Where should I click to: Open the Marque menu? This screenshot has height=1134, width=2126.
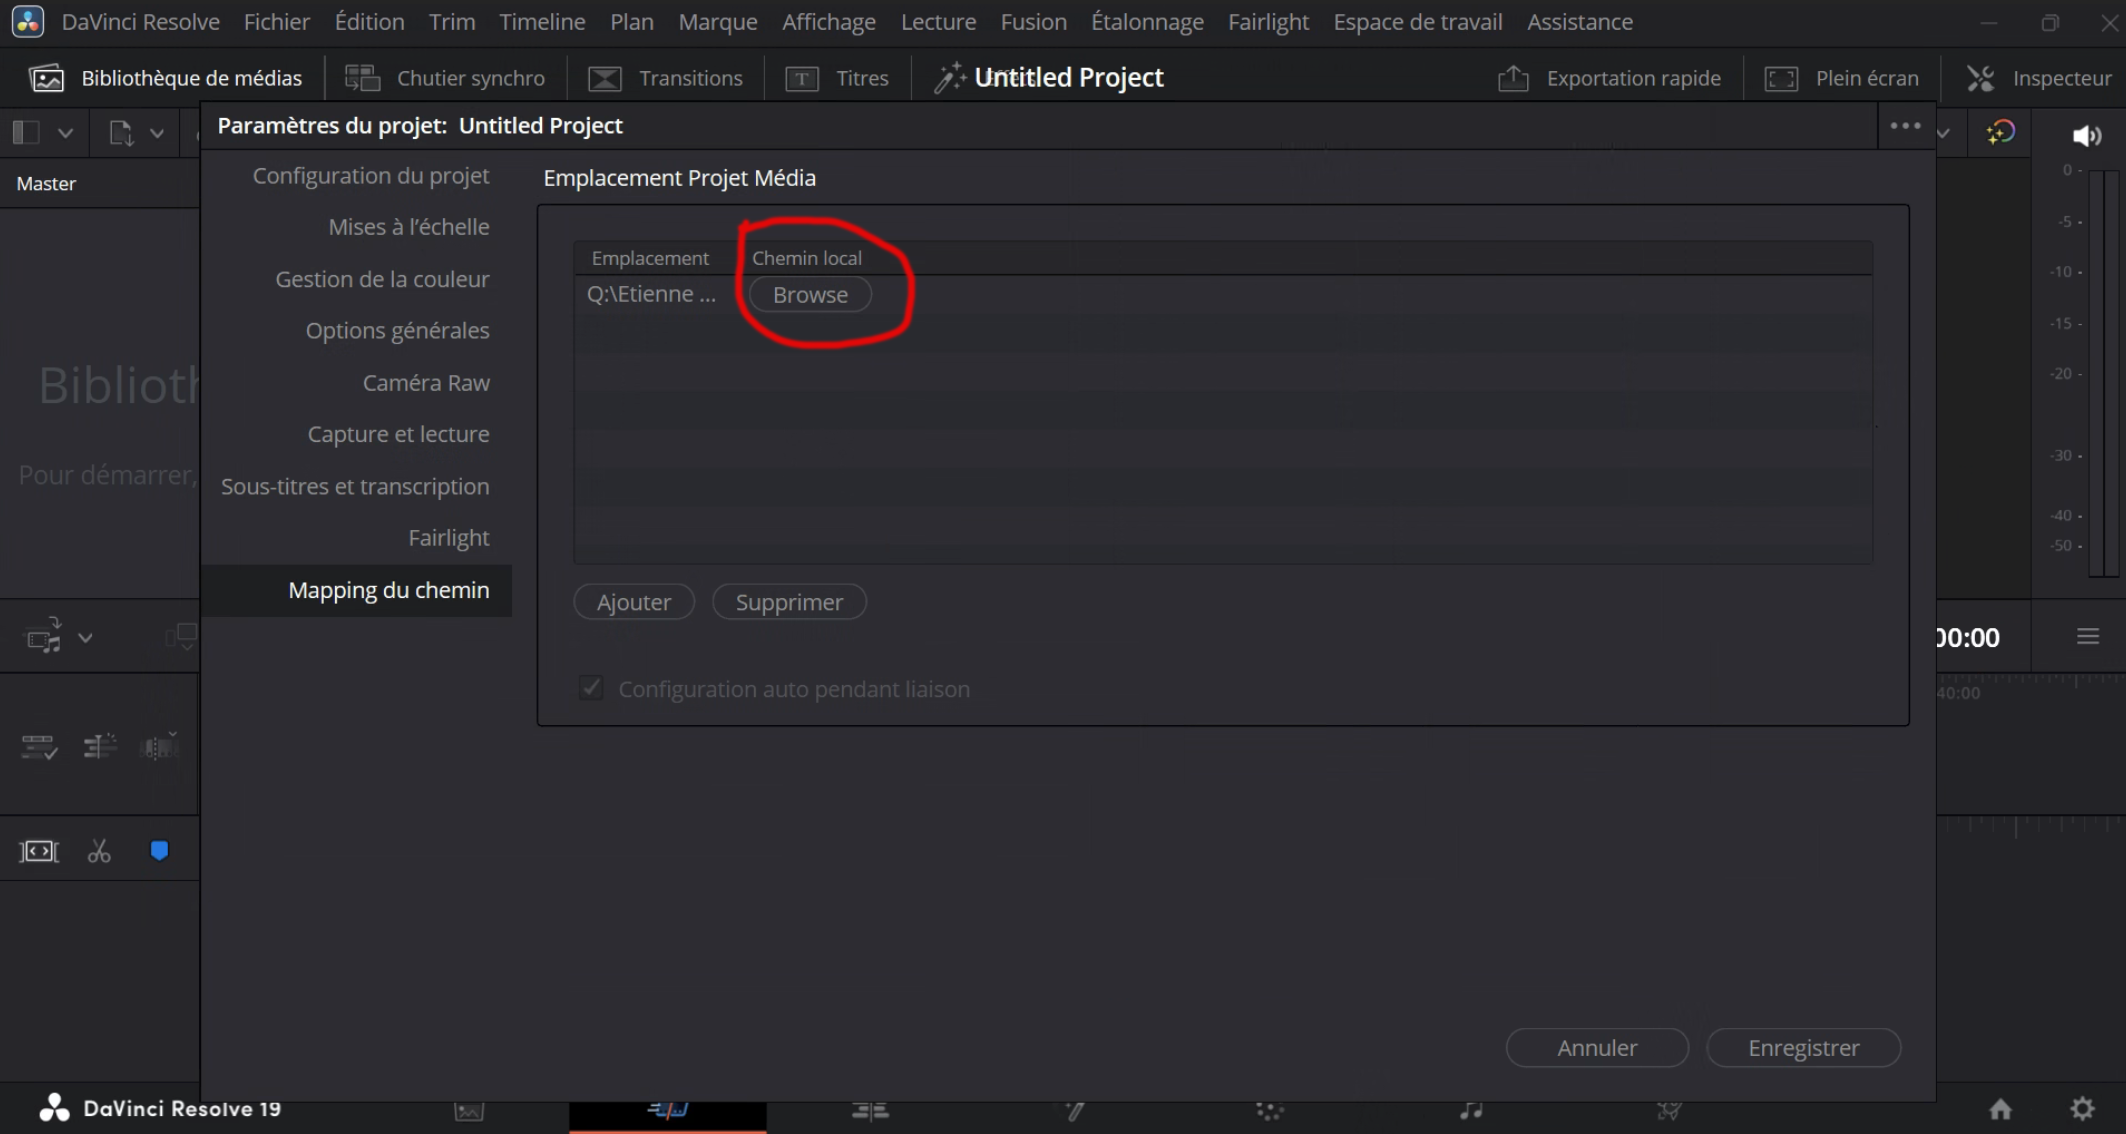pos(717,21)
